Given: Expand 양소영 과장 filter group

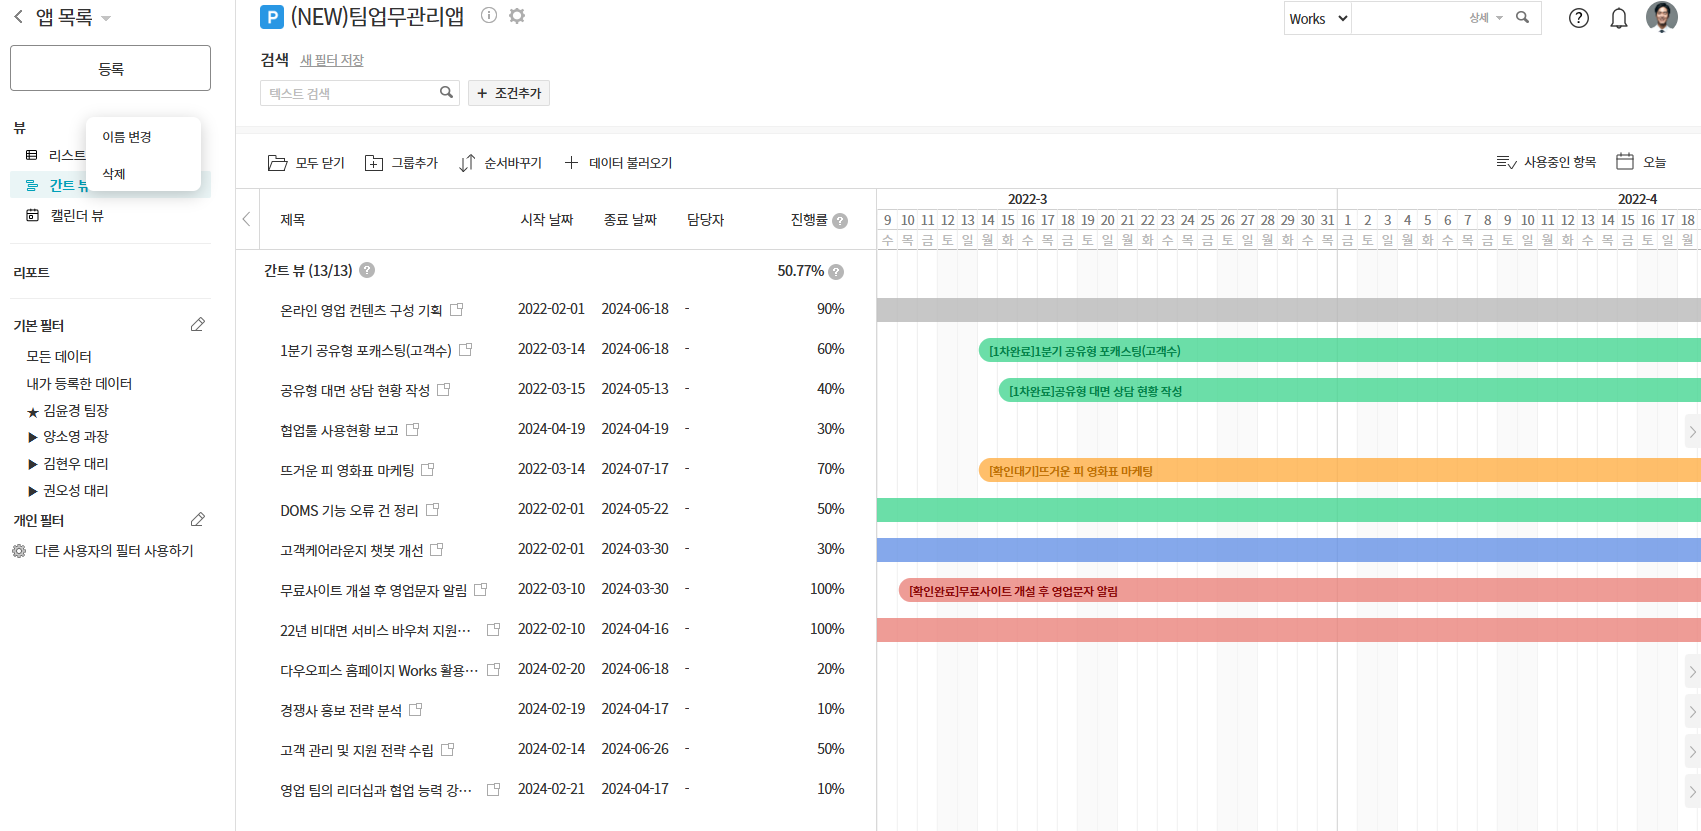Looking at the screenshot, I should (33, 437).
